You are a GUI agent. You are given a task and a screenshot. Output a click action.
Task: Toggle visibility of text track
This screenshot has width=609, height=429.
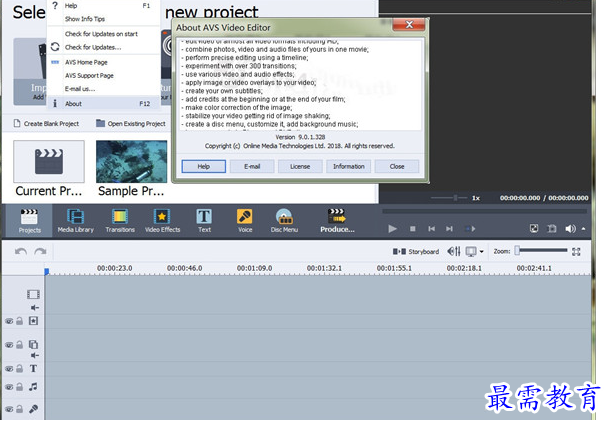pyautogui.click(x=9, y=369)
